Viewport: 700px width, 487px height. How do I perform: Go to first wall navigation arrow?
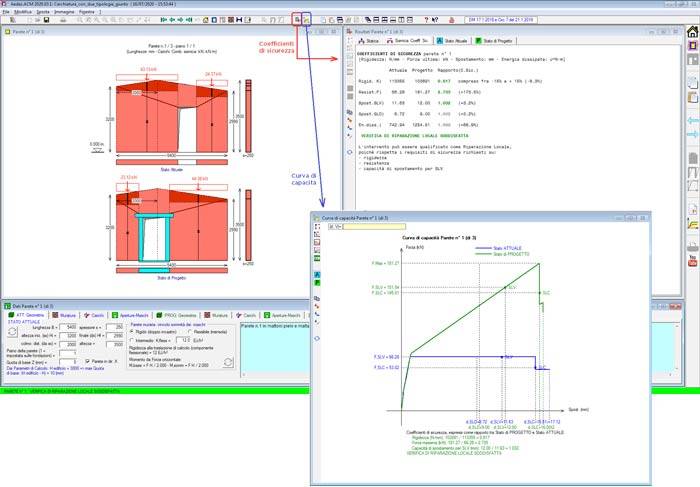click(163, 20)
